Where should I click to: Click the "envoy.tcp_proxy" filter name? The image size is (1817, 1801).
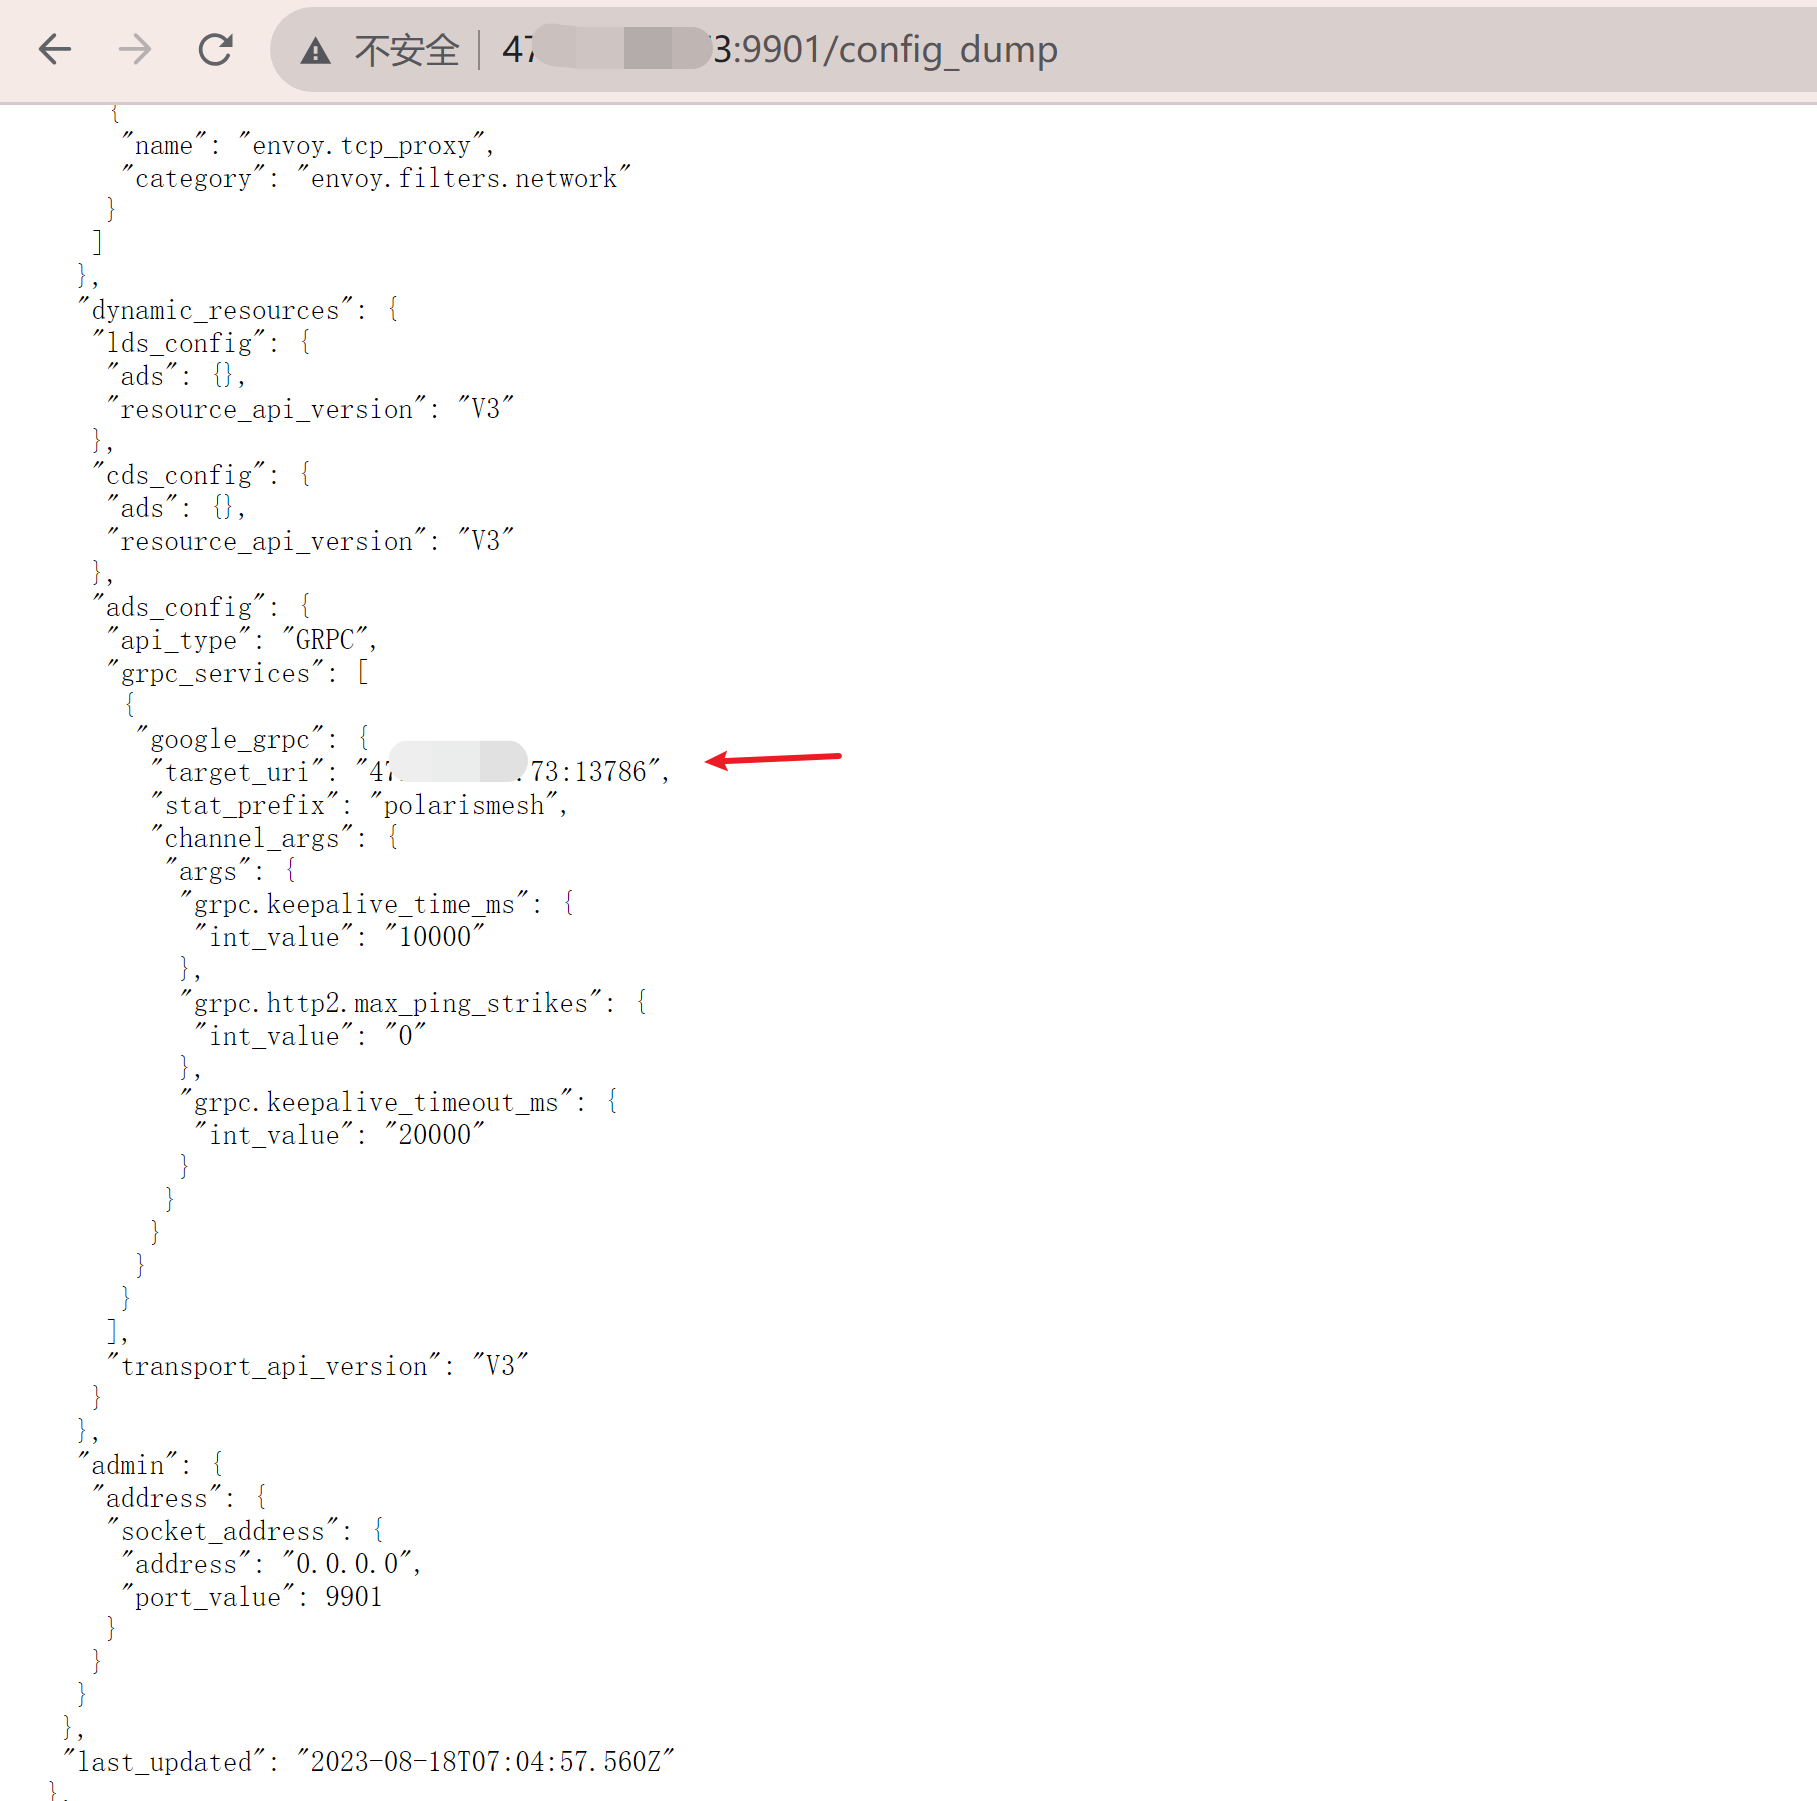click(x=363, y=145)
